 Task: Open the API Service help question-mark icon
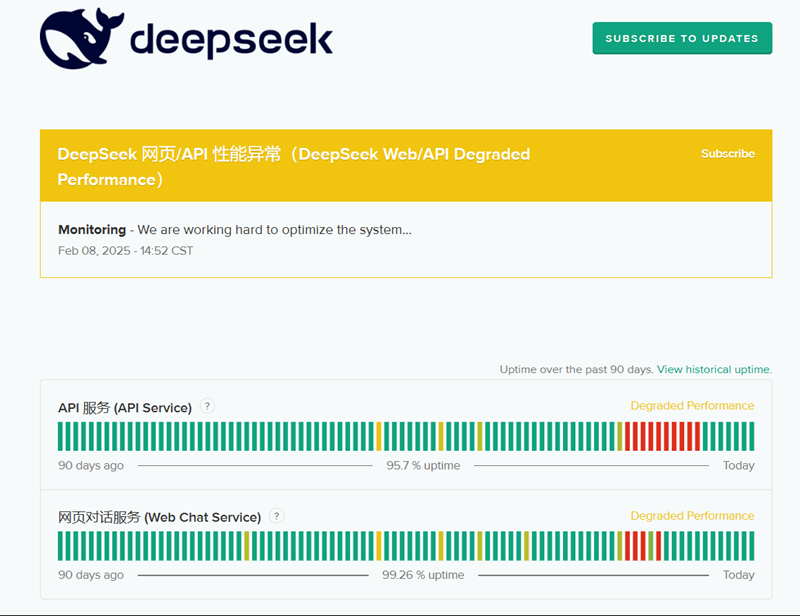pyautogui.click(x=206, y=406)
